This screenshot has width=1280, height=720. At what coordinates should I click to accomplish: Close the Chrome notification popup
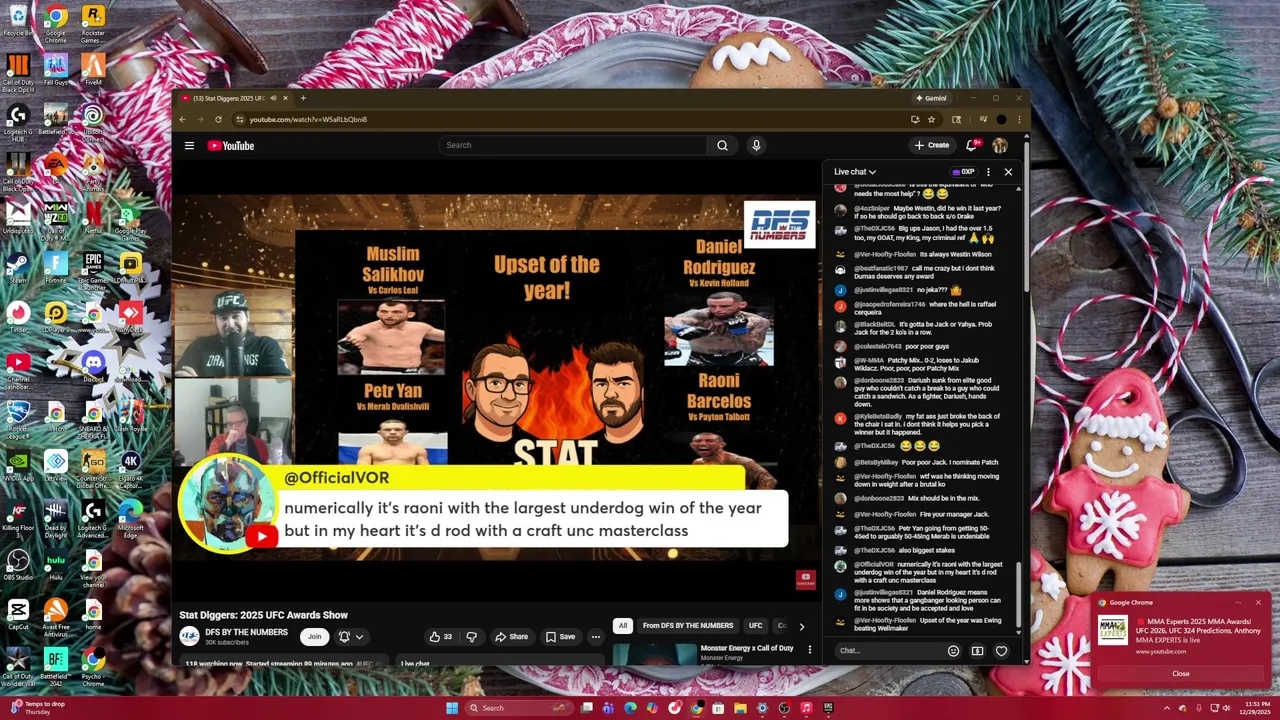tap(1181, 674)
